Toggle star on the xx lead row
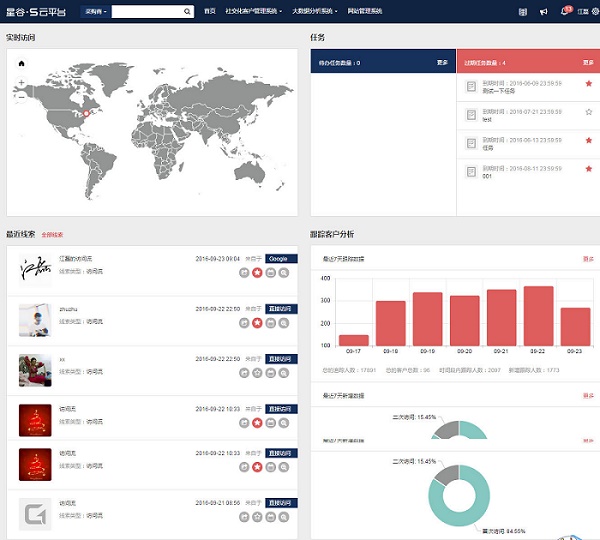Viewport: 600px width, 540px height. coord(257,371)
